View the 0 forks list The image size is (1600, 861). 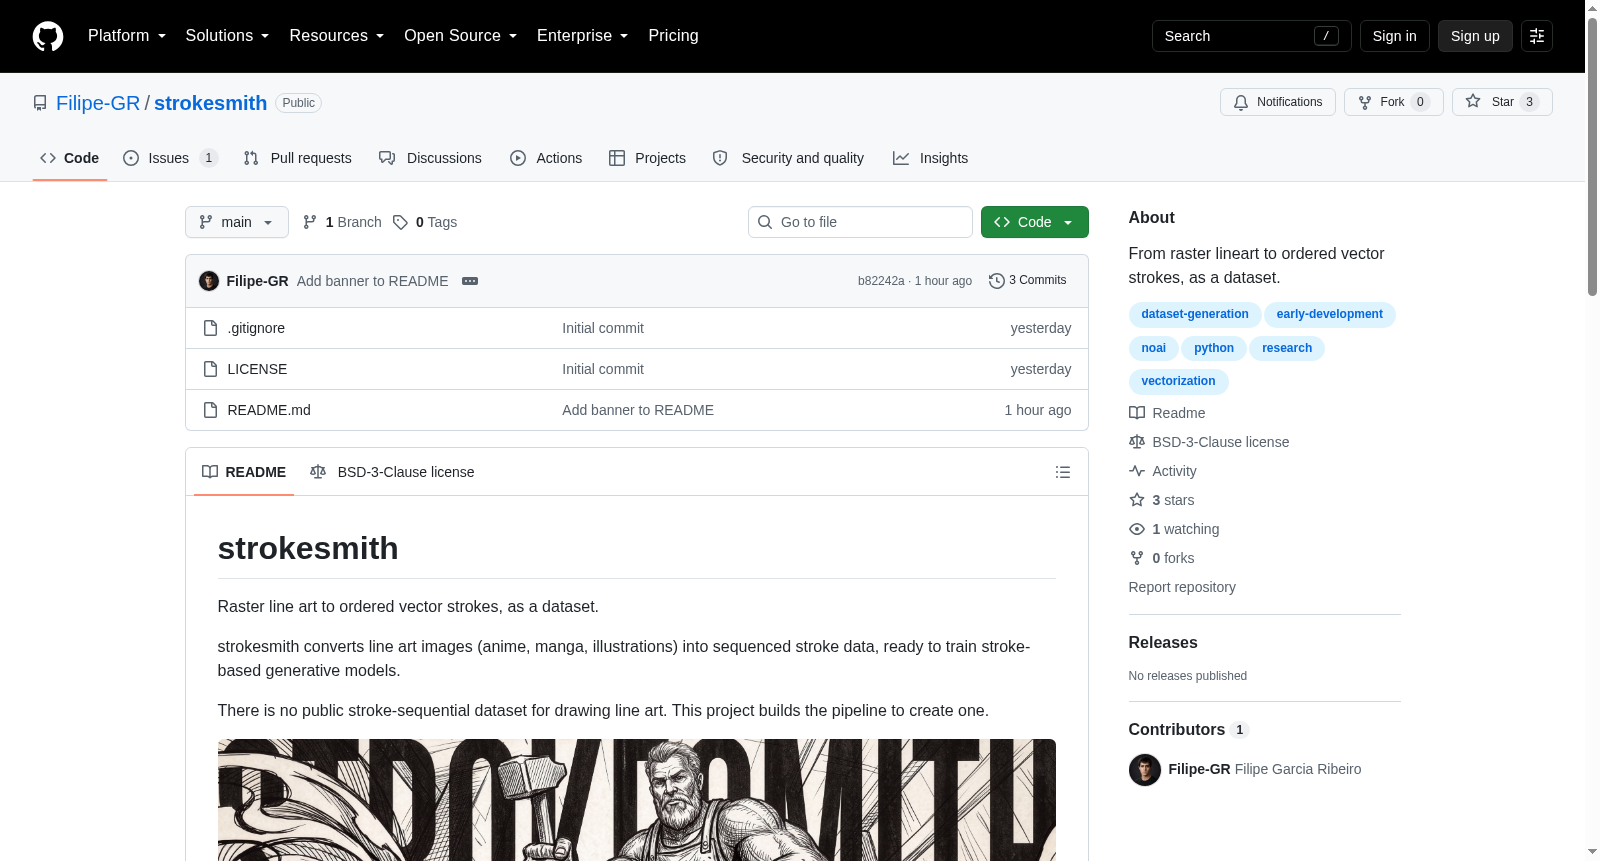click(1162, 558)
